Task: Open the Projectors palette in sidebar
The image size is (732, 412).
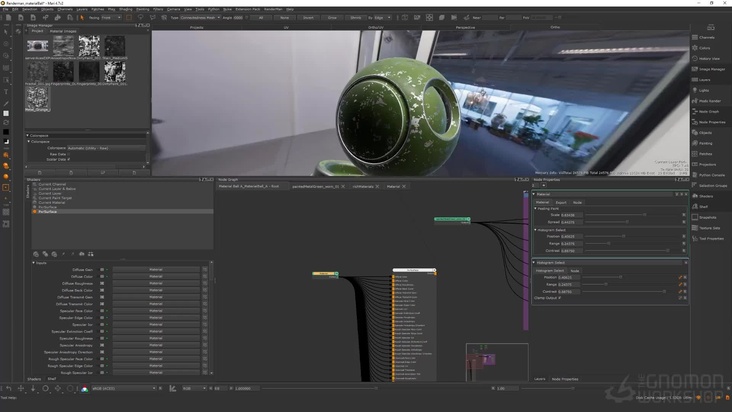Action: (x=707, y=164)
